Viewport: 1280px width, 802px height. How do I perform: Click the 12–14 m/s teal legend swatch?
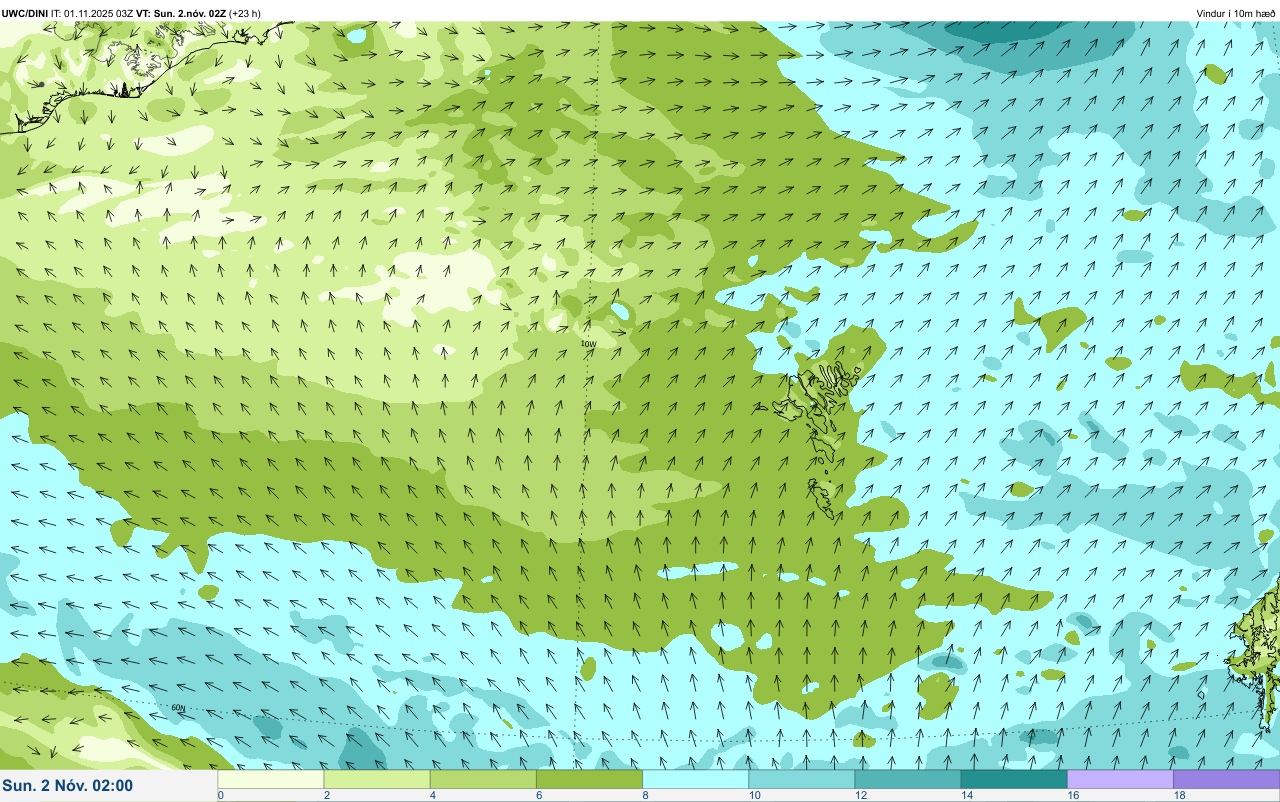click(907, 779)
